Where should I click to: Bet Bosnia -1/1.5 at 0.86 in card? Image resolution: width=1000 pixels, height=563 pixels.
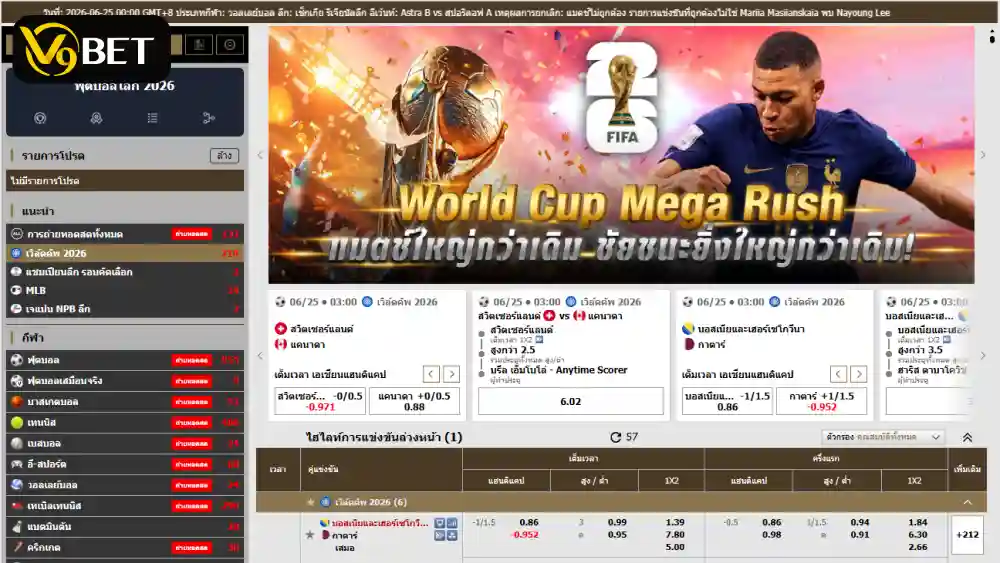point(728,401)
